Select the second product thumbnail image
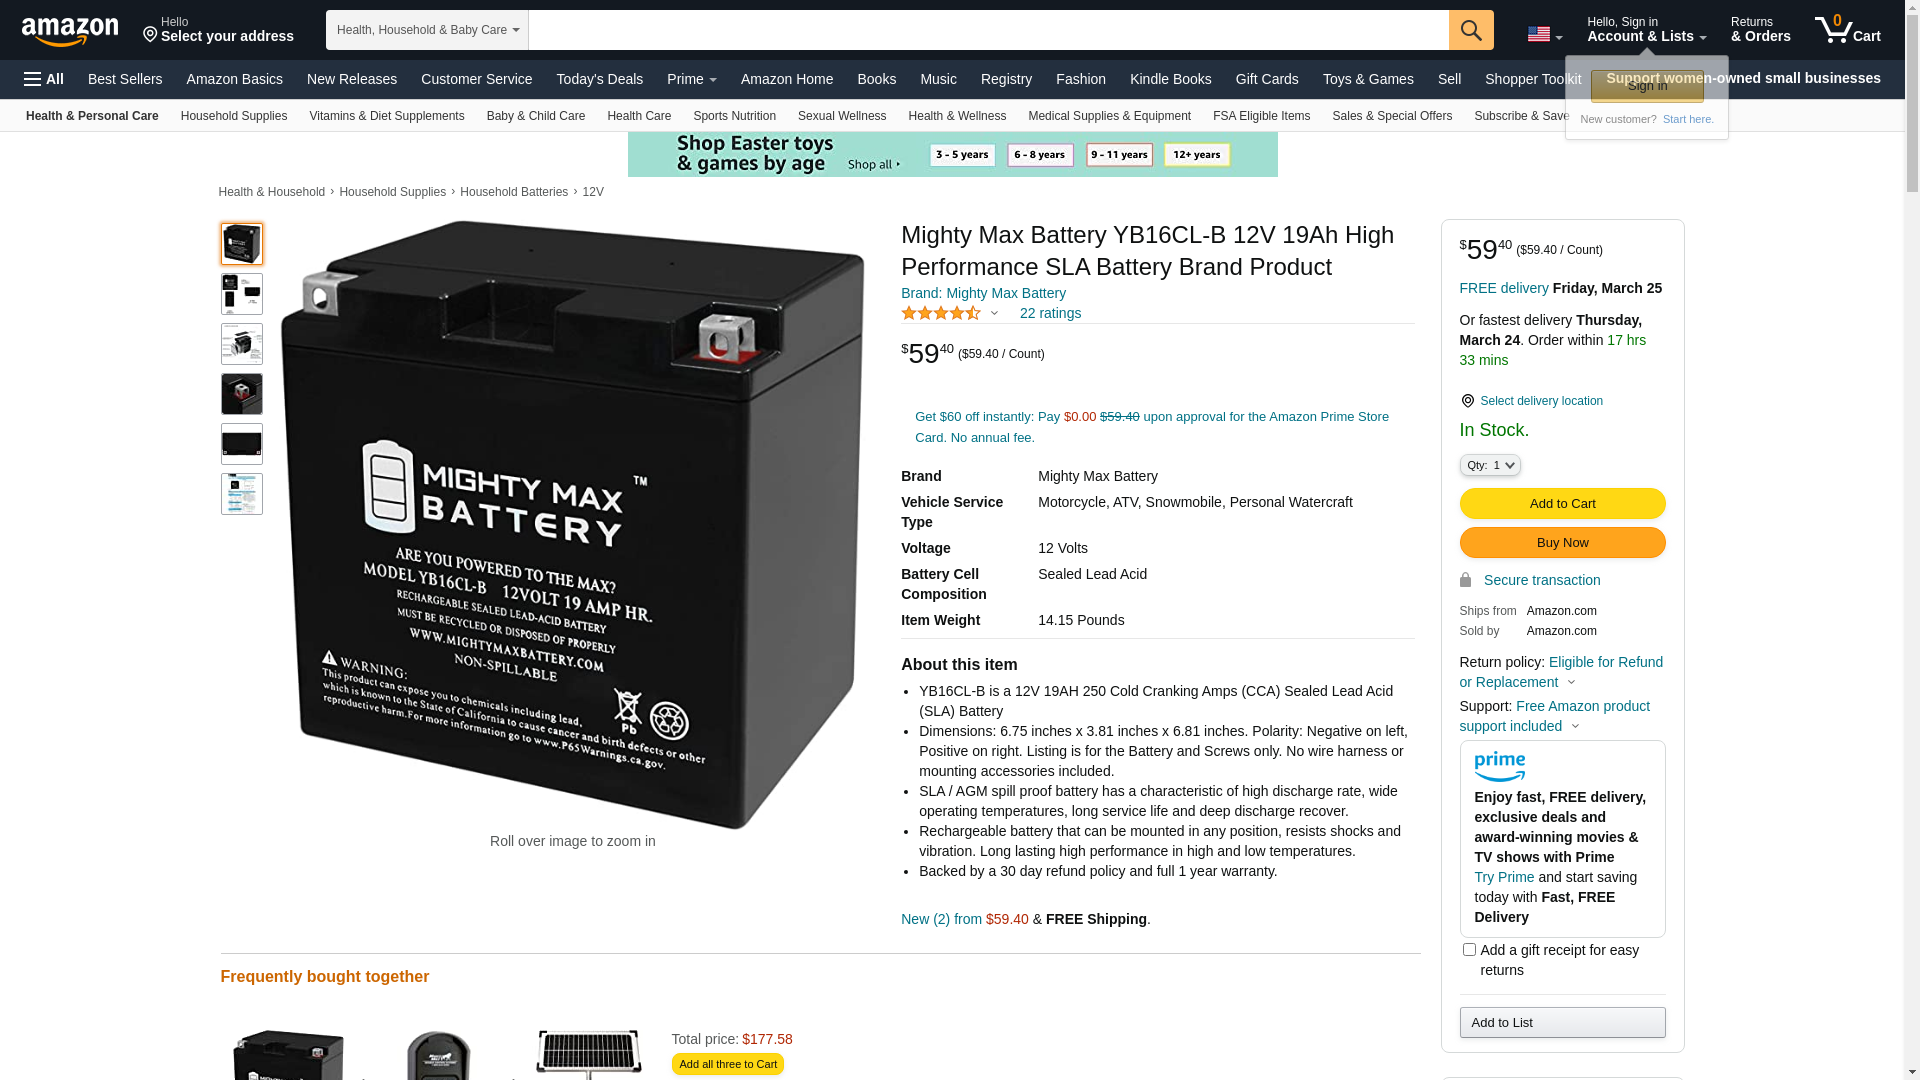This screenshot has height=1080, width=1920. tap(242, 294)
